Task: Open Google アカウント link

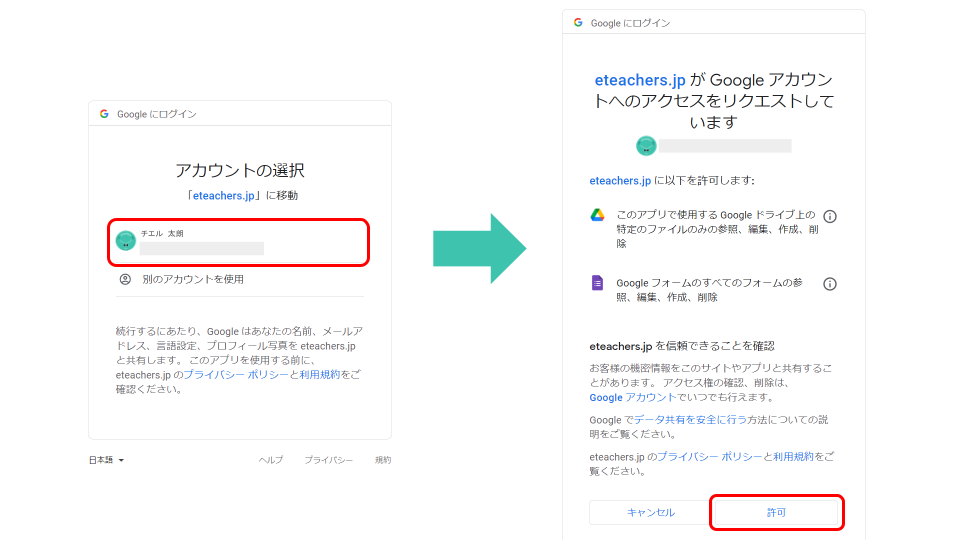Action: point(632,397)
